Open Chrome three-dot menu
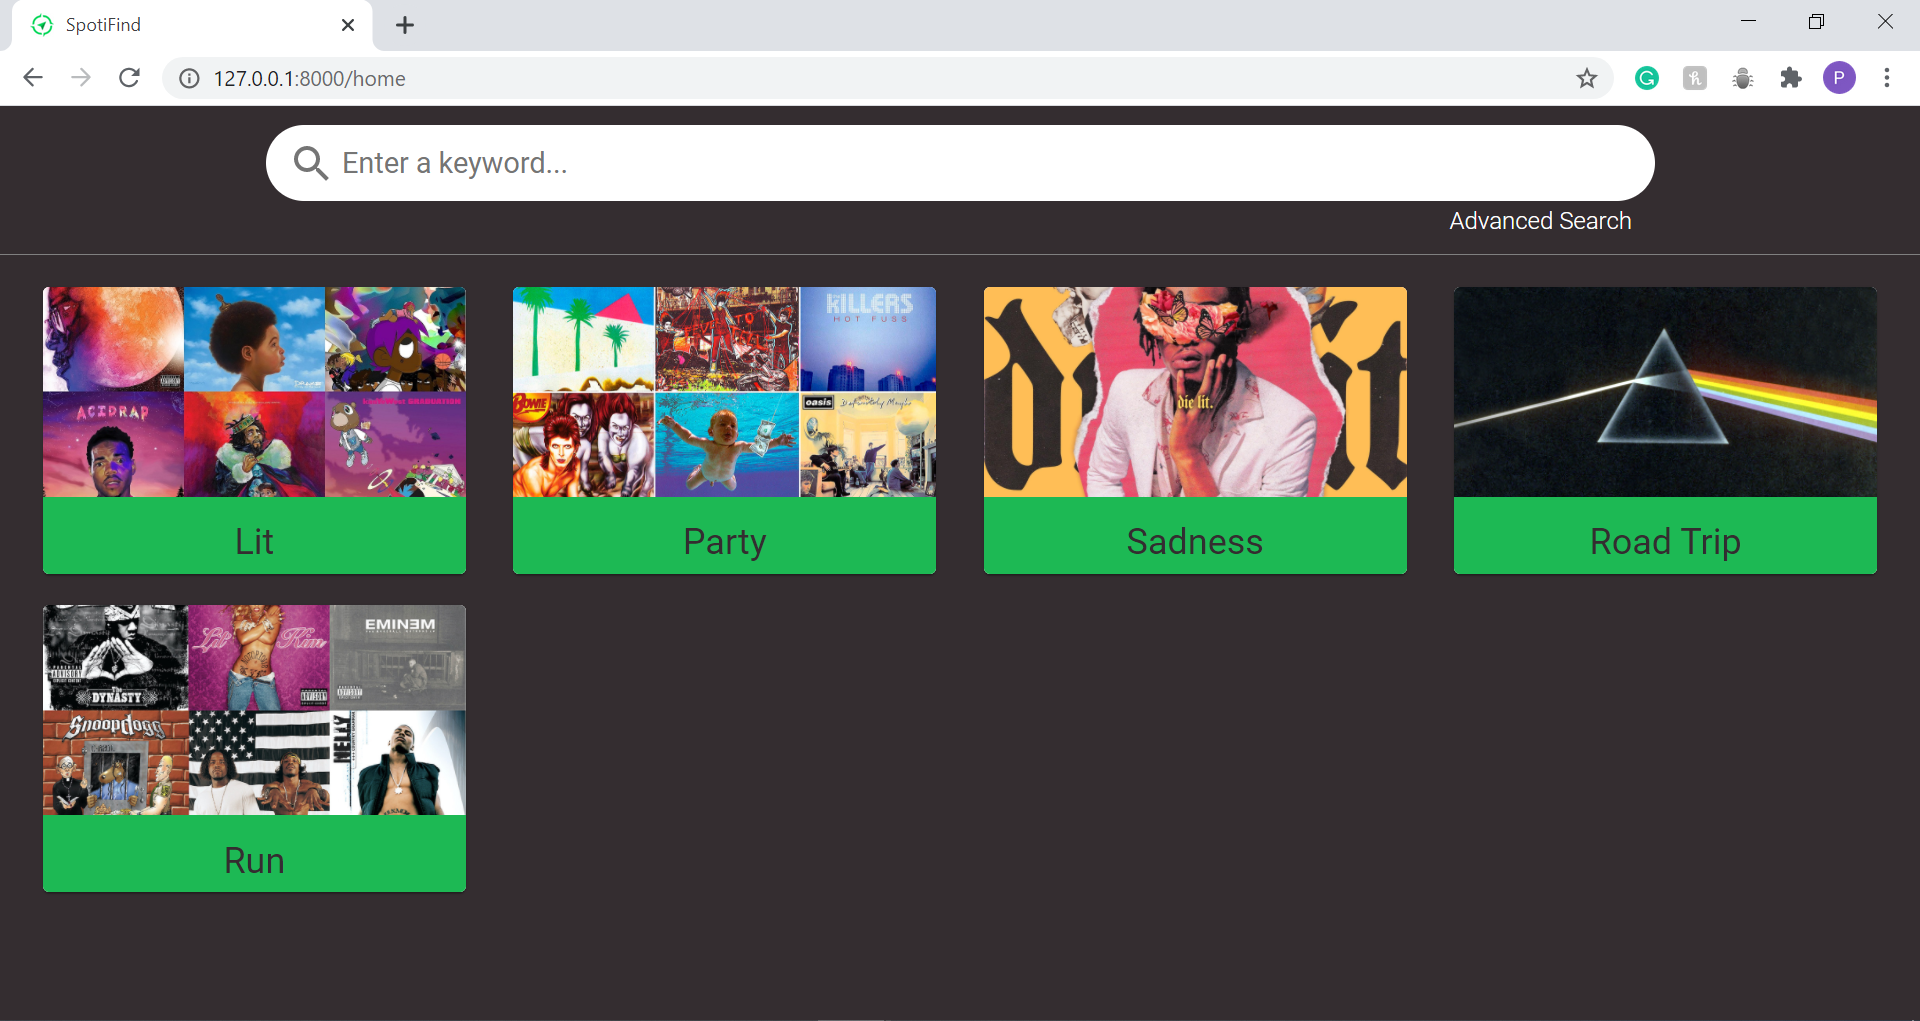This screenshot has height=1021, width=1920. click(1887, 78)
